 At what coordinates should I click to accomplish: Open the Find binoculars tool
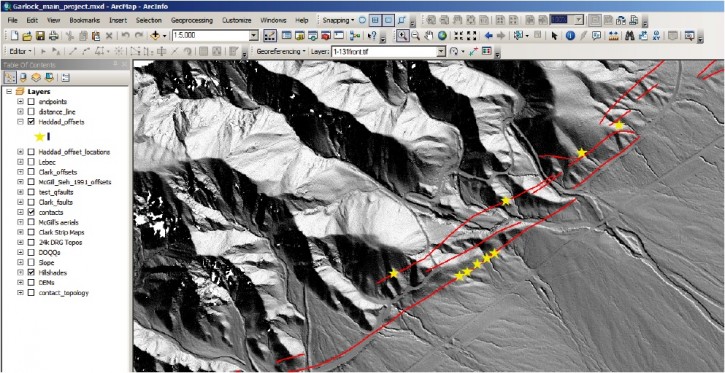click(x=629, y=36)
